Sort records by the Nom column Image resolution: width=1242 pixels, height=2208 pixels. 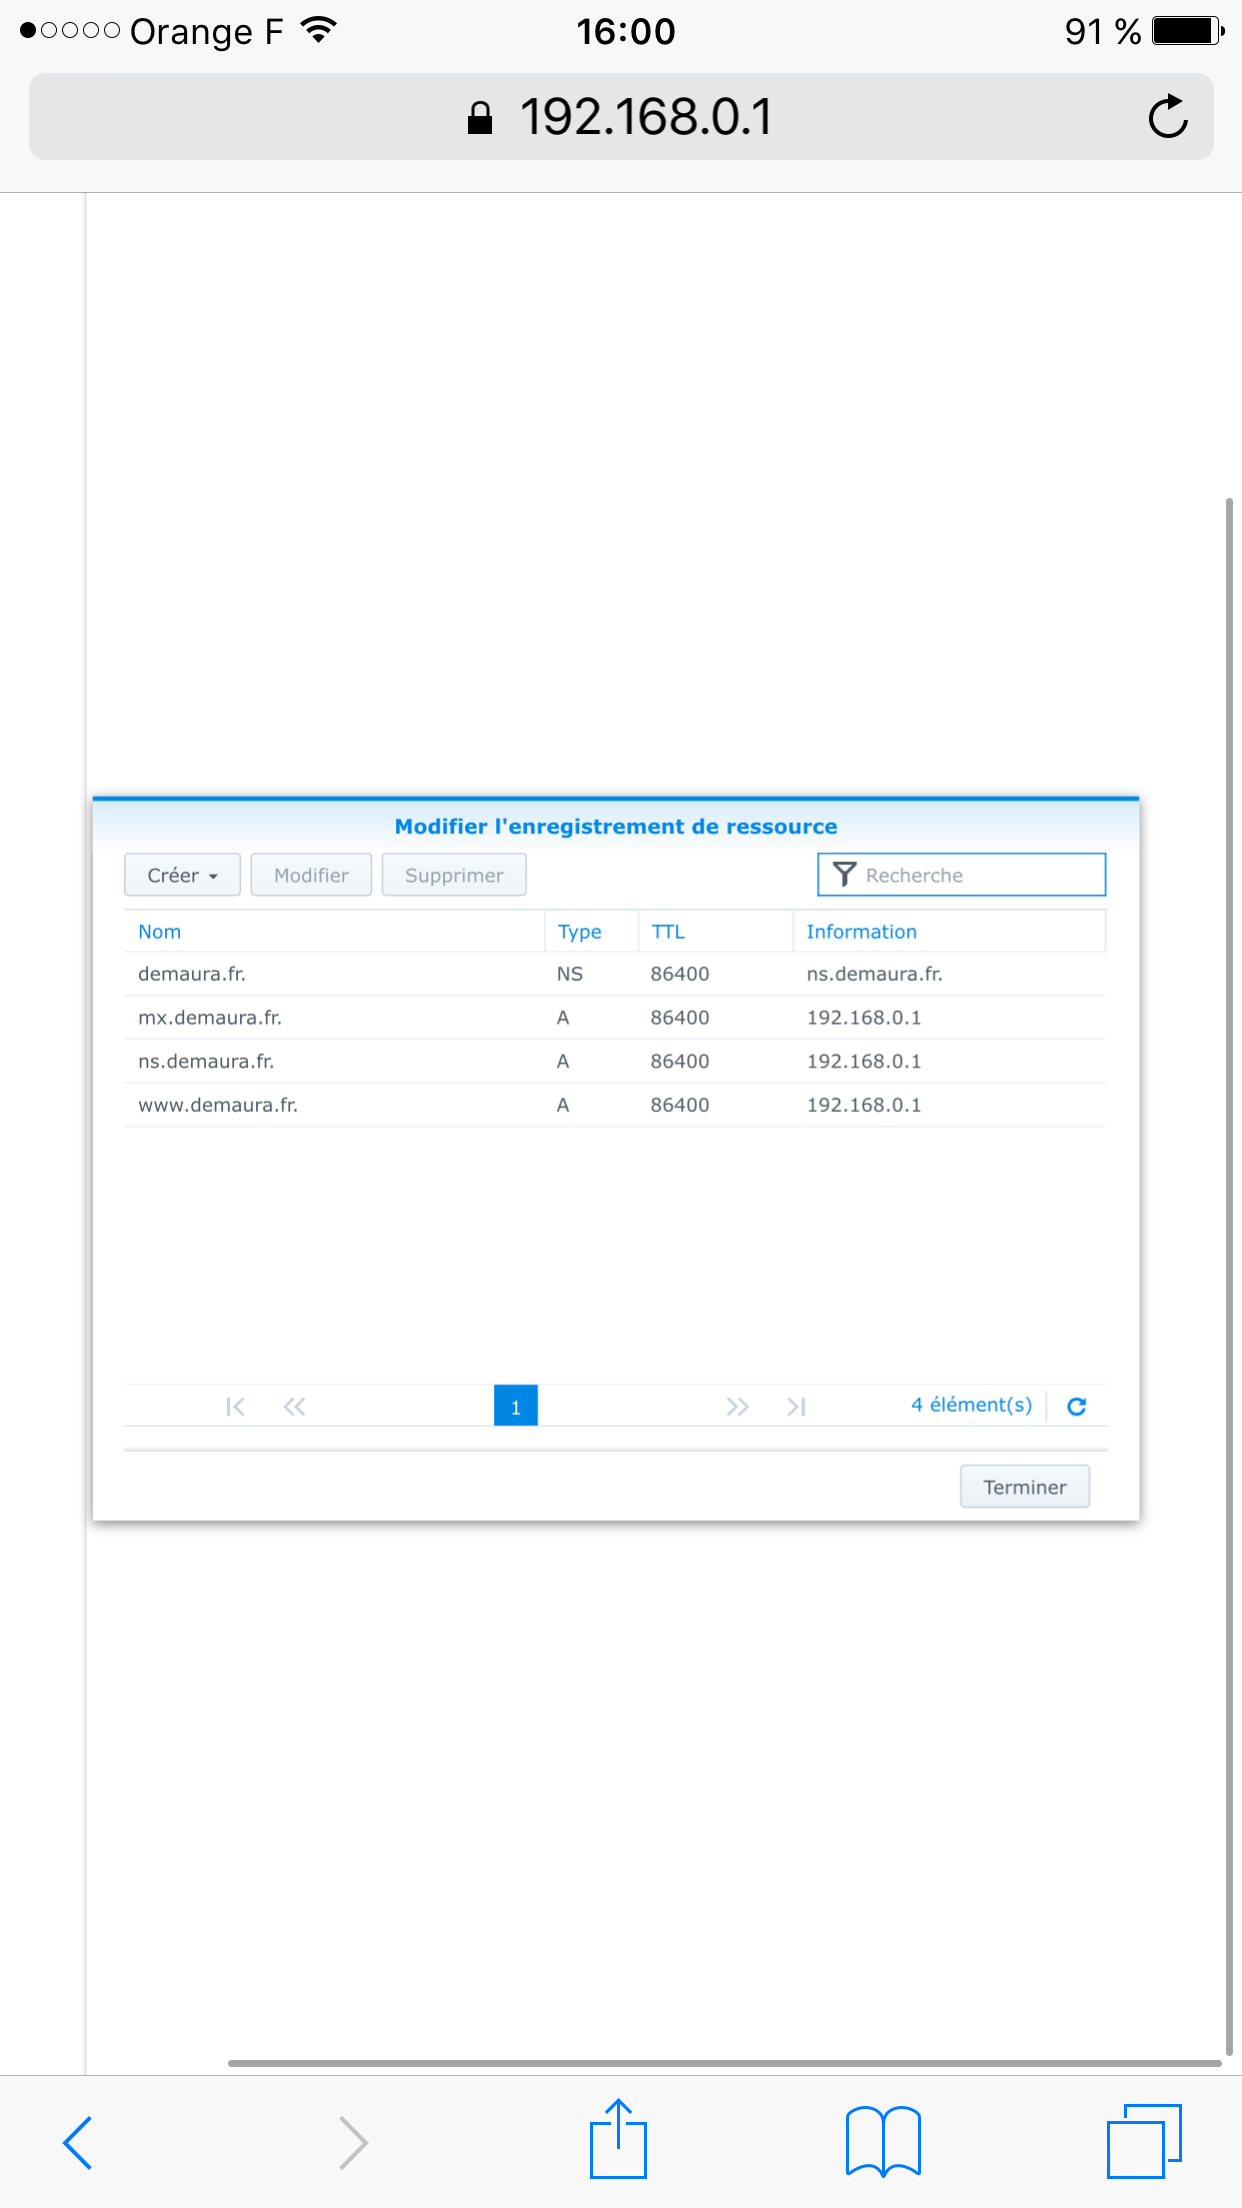click(x=160, y=932)
